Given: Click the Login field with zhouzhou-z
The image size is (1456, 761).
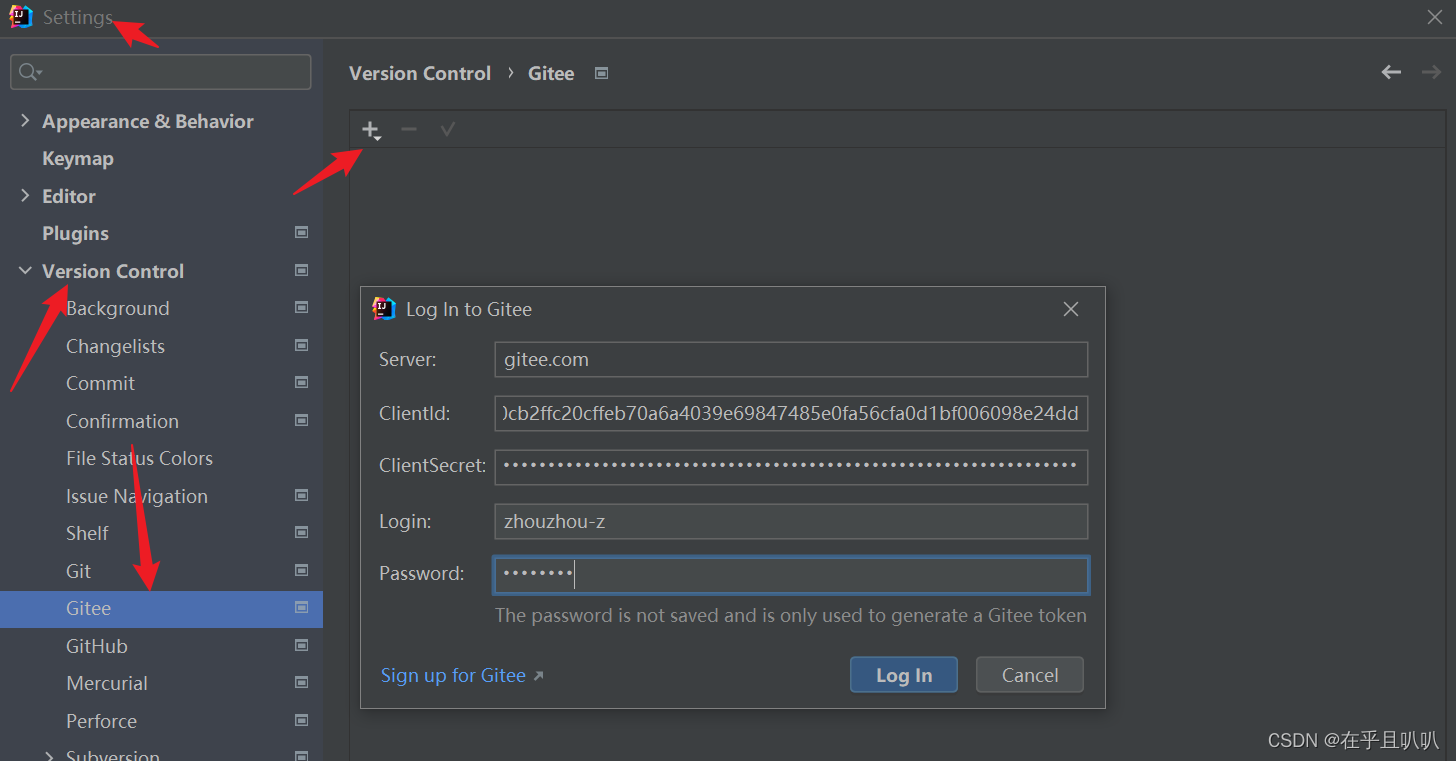Looking at the screenshot, I should pyautogui.click(x=791, y=521).
